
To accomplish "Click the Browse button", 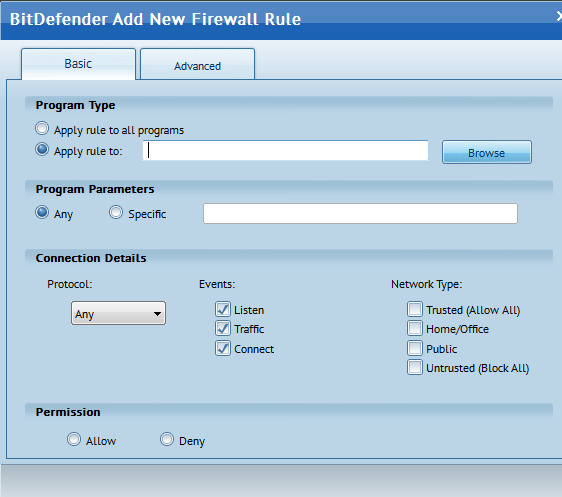I will pos(487,152).
